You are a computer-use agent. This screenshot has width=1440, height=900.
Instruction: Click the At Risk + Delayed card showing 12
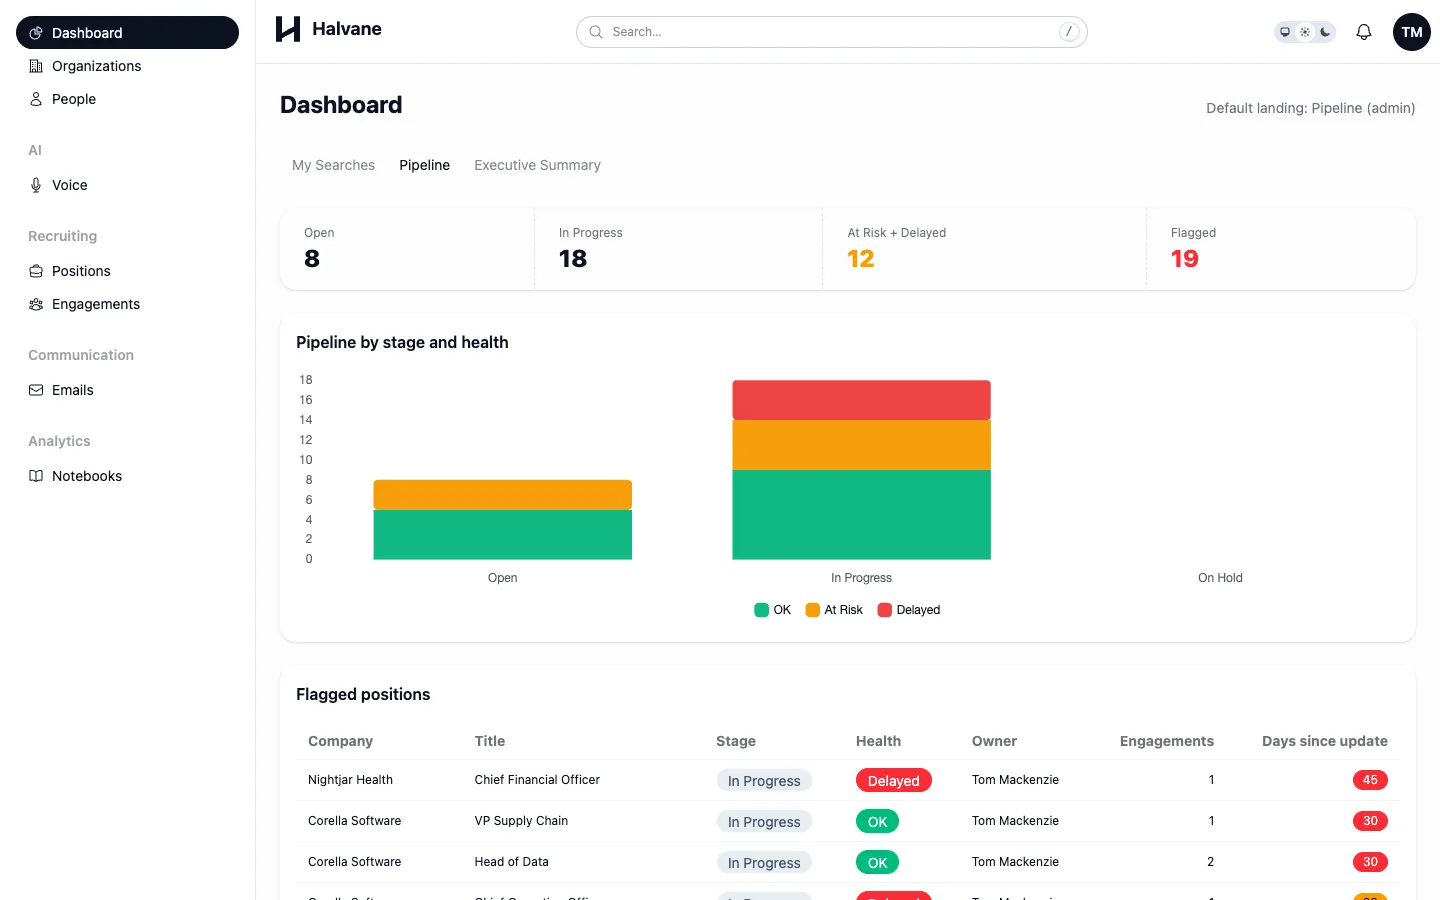click(x=984, y=249)
